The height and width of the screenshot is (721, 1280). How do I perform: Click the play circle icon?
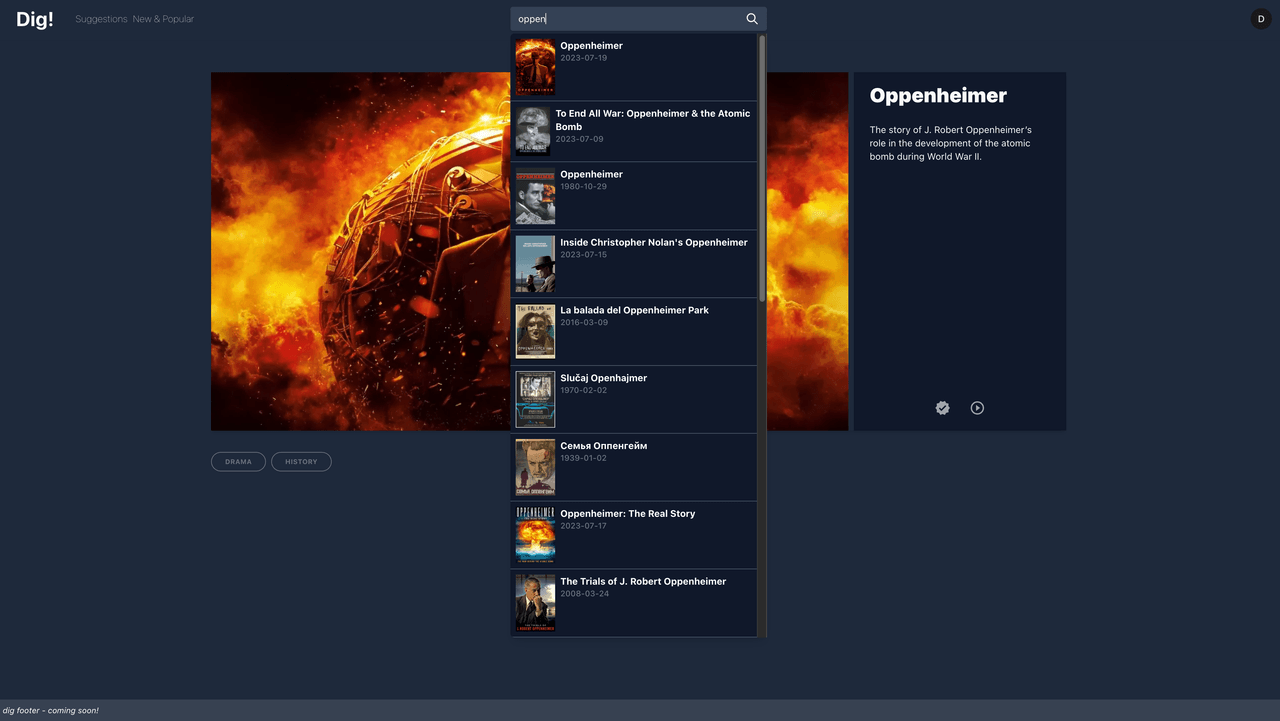tap(977, 408)
